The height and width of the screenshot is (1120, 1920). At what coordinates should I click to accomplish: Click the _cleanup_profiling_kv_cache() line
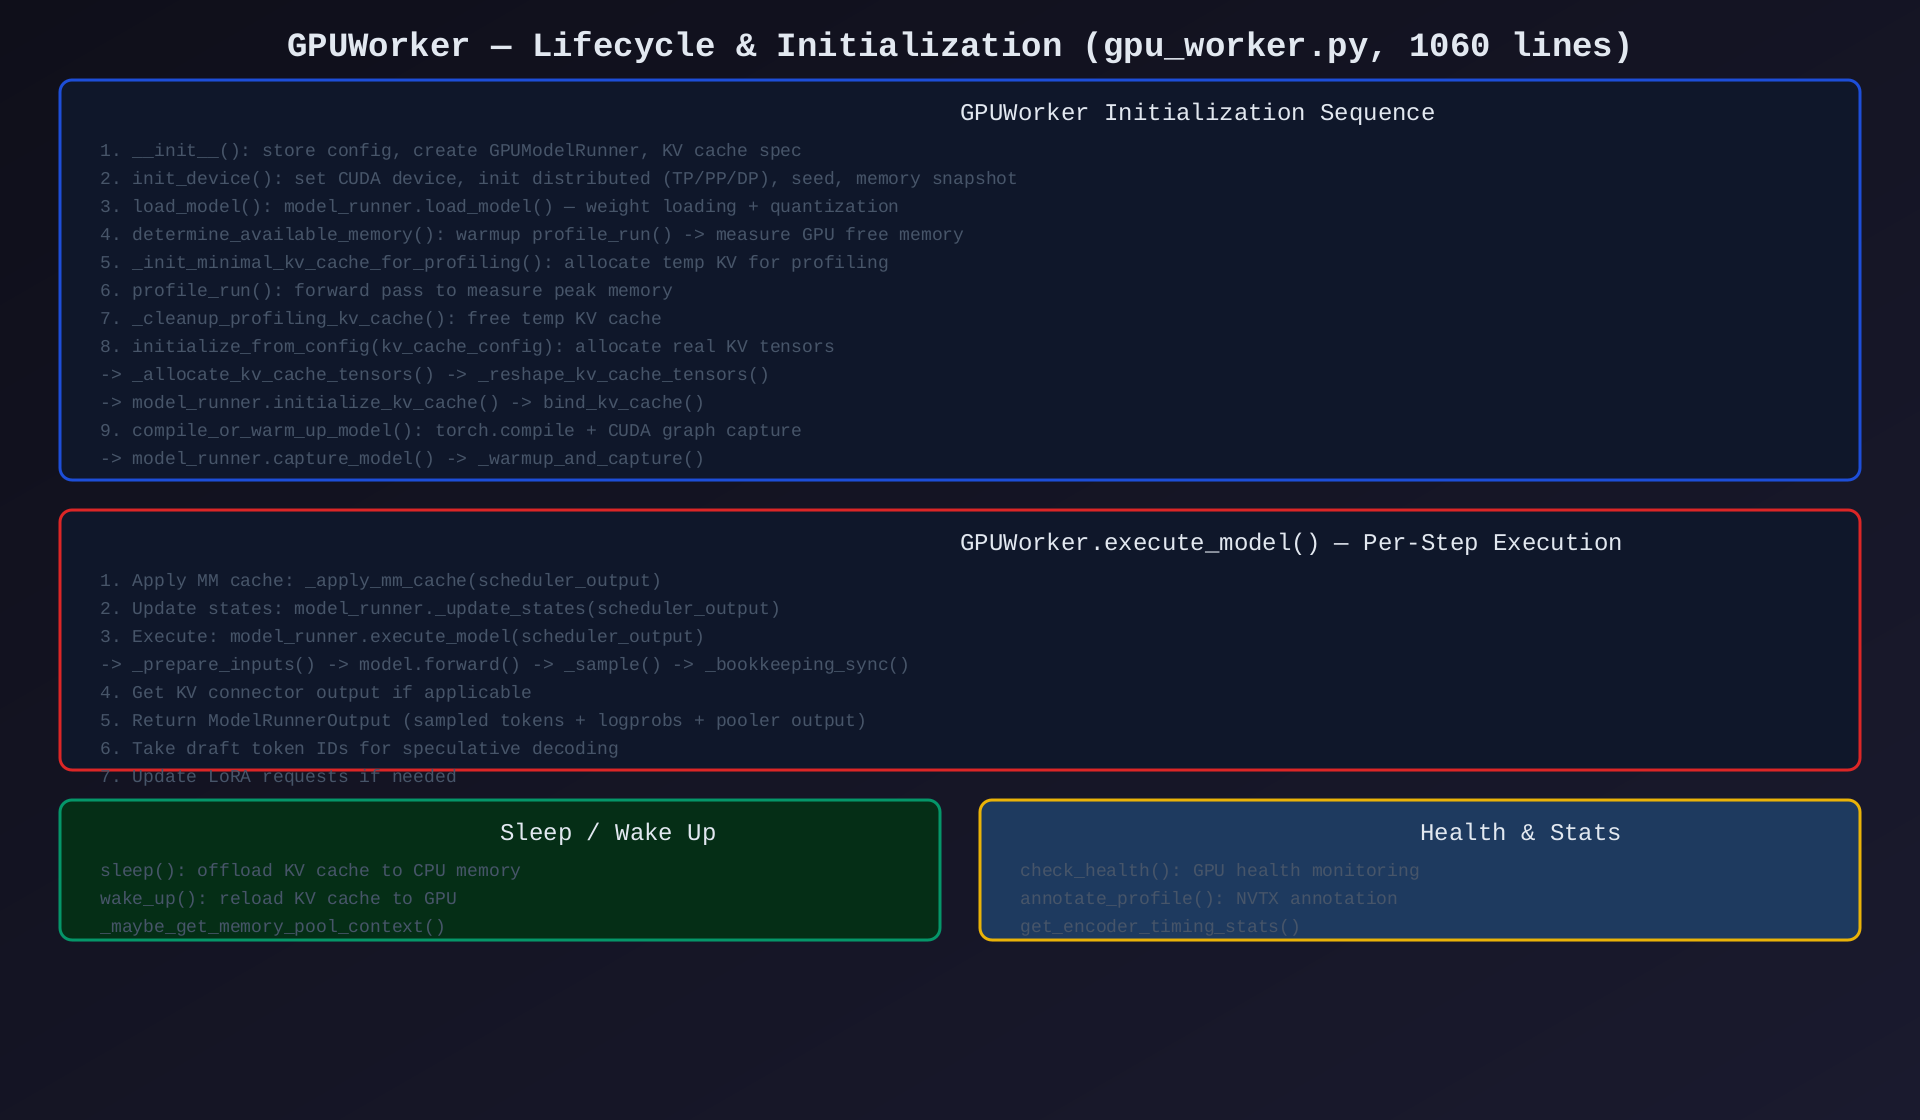point(380,319)
